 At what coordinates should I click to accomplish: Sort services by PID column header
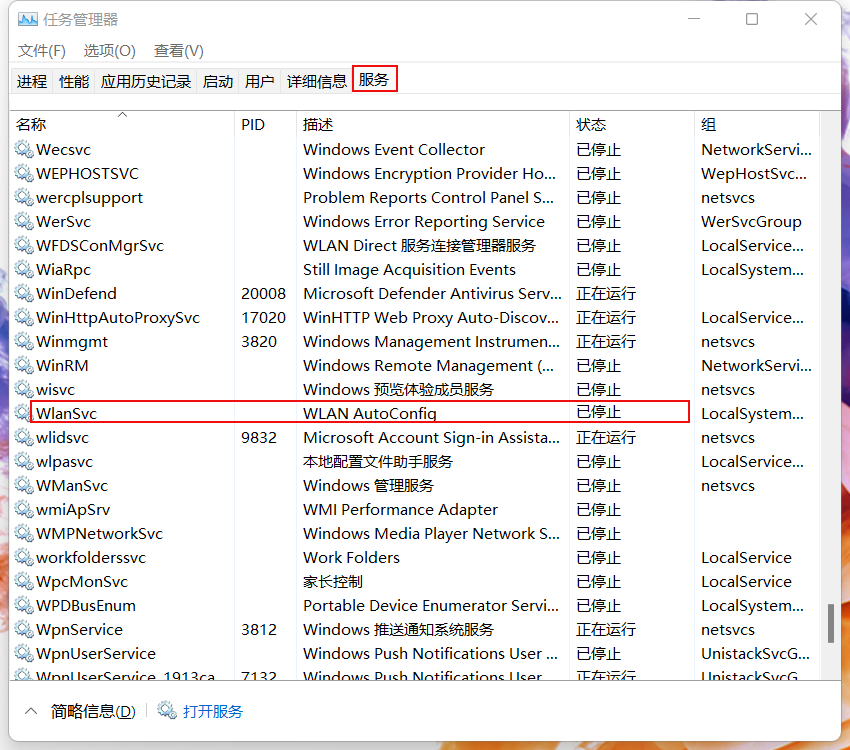[x=253, y=125]
